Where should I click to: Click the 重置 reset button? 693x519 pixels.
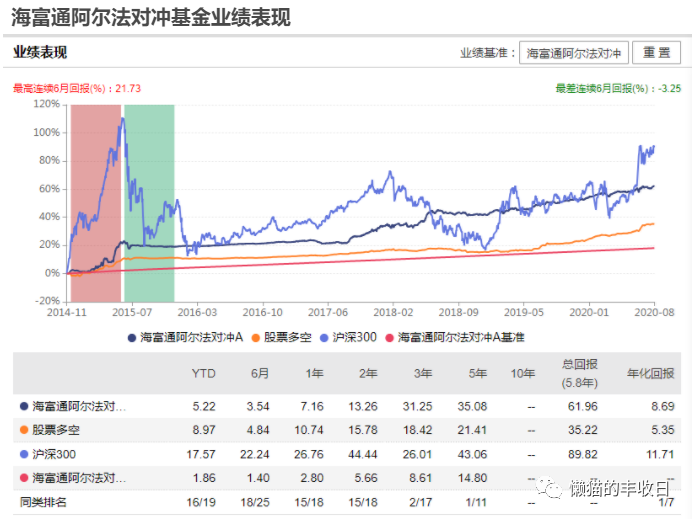pyautogui.click(x=656, y=53)
